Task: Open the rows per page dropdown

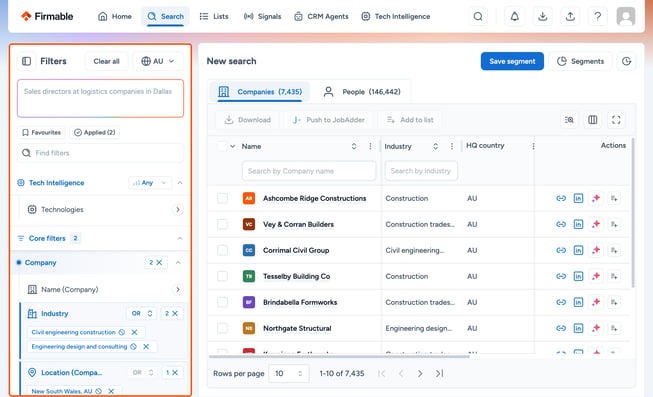Action: [x=289, y=373]
